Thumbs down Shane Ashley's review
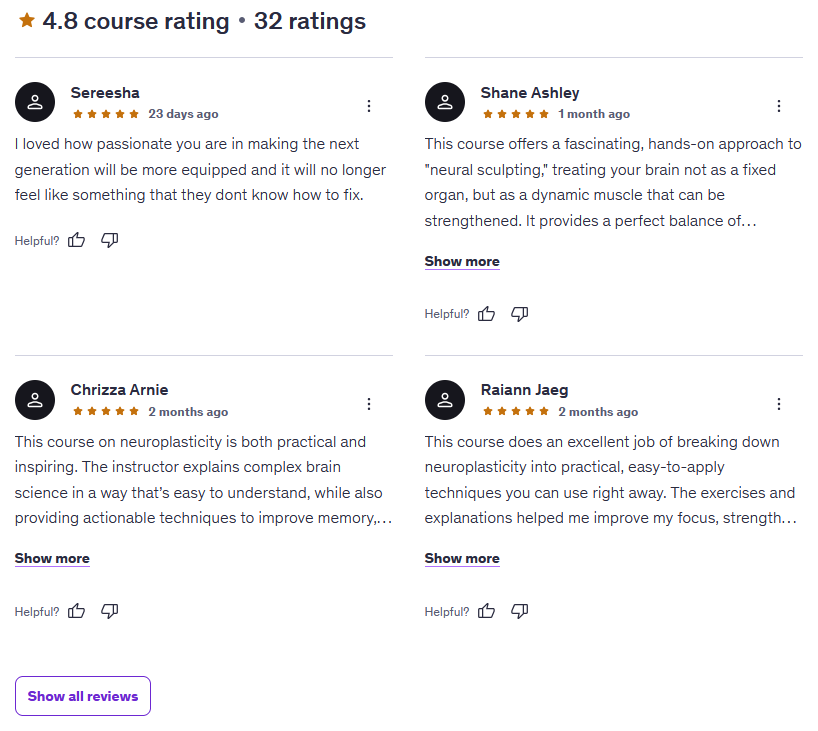Screen dimensions: 818x731 pyautogui.click(x=520, y=314)
